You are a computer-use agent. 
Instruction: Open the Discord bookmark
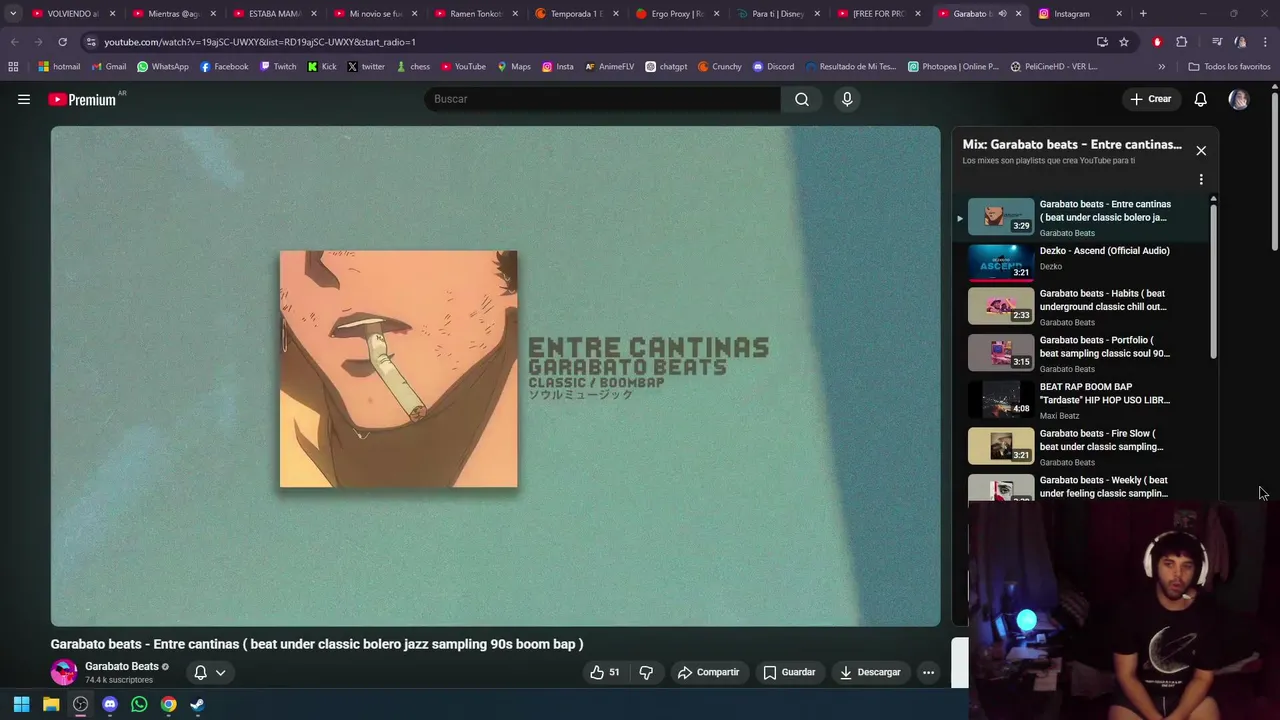point(773,67)
